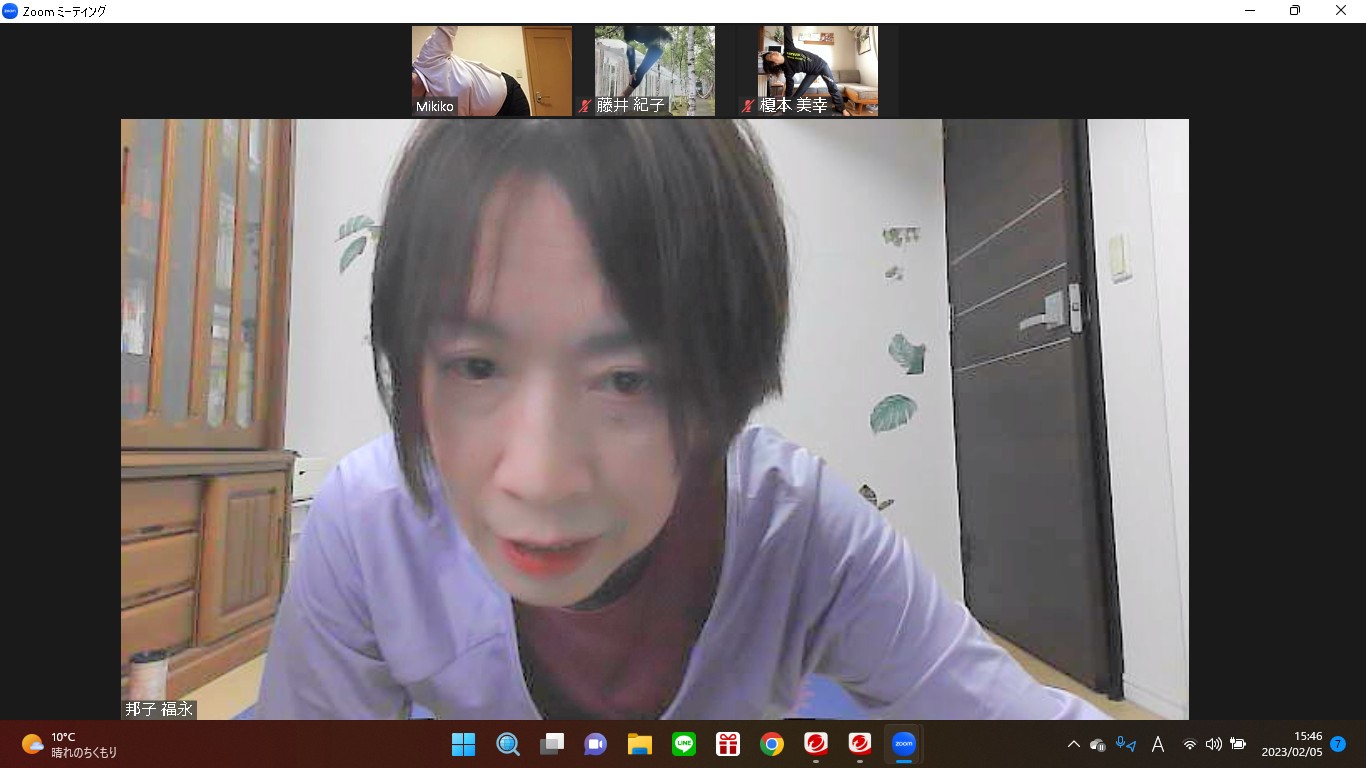
Task: Open the red gift box app
Action: [x=727, y=744]
